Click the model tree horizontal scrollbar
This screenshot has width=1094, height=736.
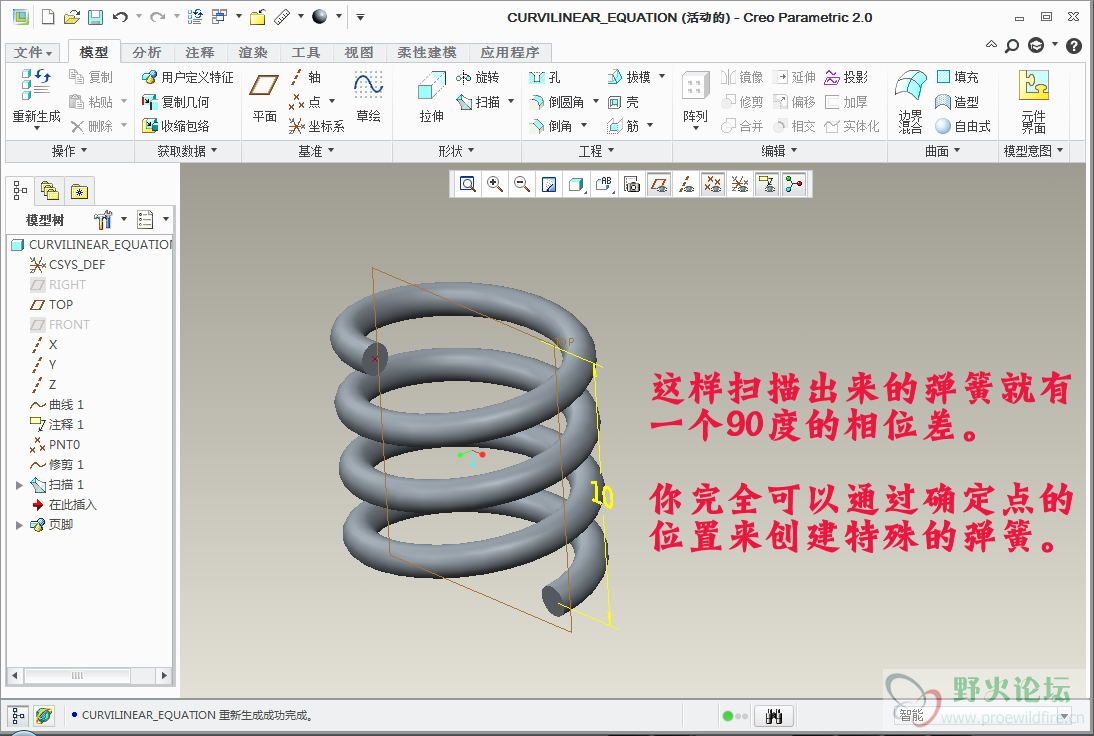(77, 675)
